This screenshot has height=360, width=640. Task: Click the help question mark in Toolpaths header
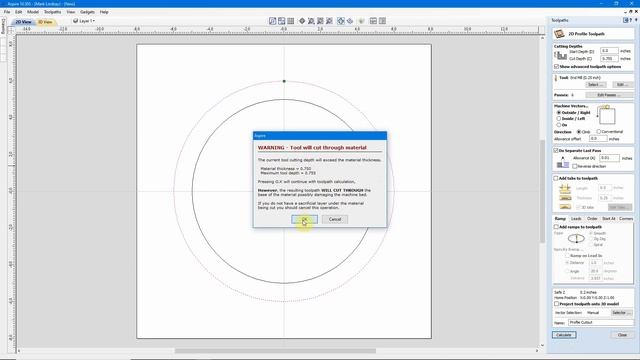coord(631,20)
